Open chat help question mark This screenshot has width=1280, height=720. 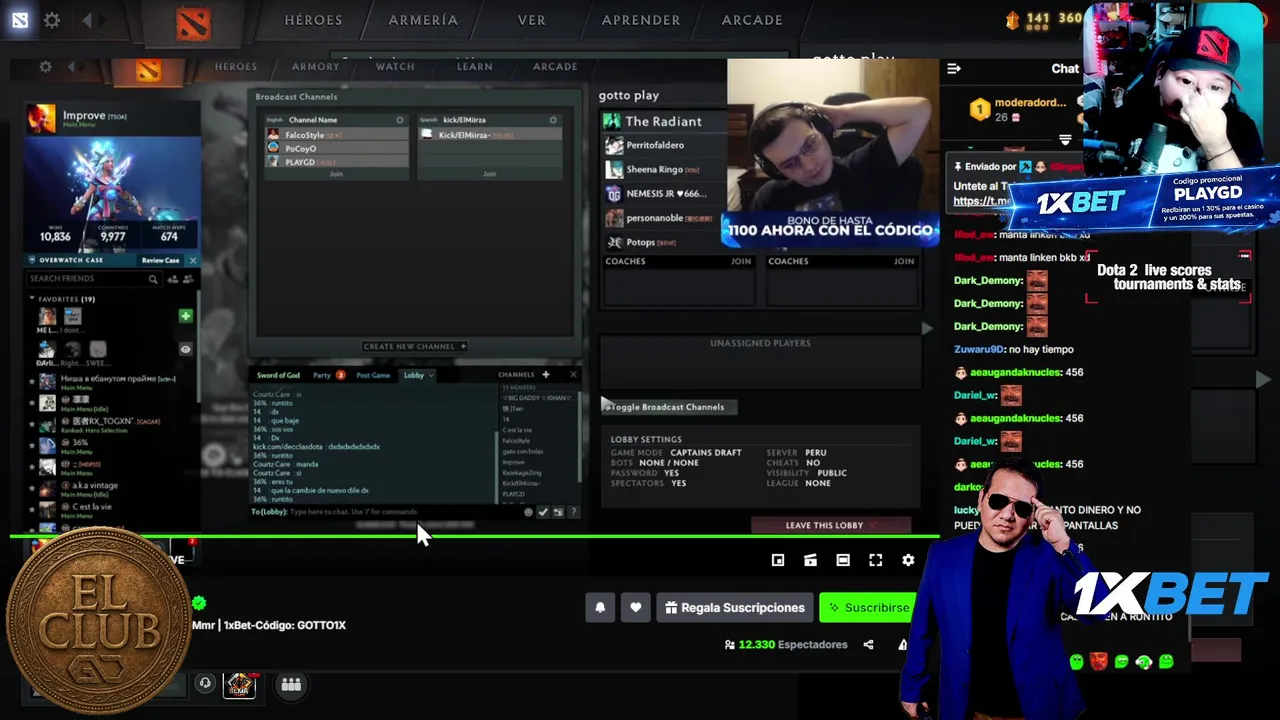573,512
